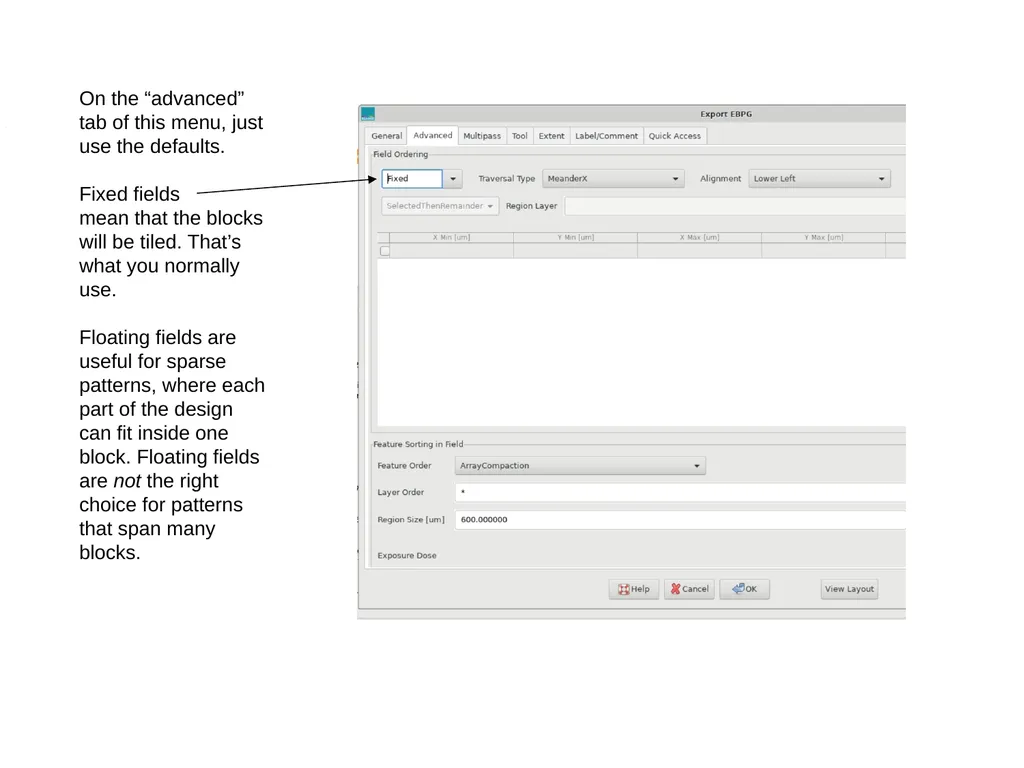Click the Region Layer input field
Image resolution: width=1024 pixels, height=768 pixels.
point(735,206)
